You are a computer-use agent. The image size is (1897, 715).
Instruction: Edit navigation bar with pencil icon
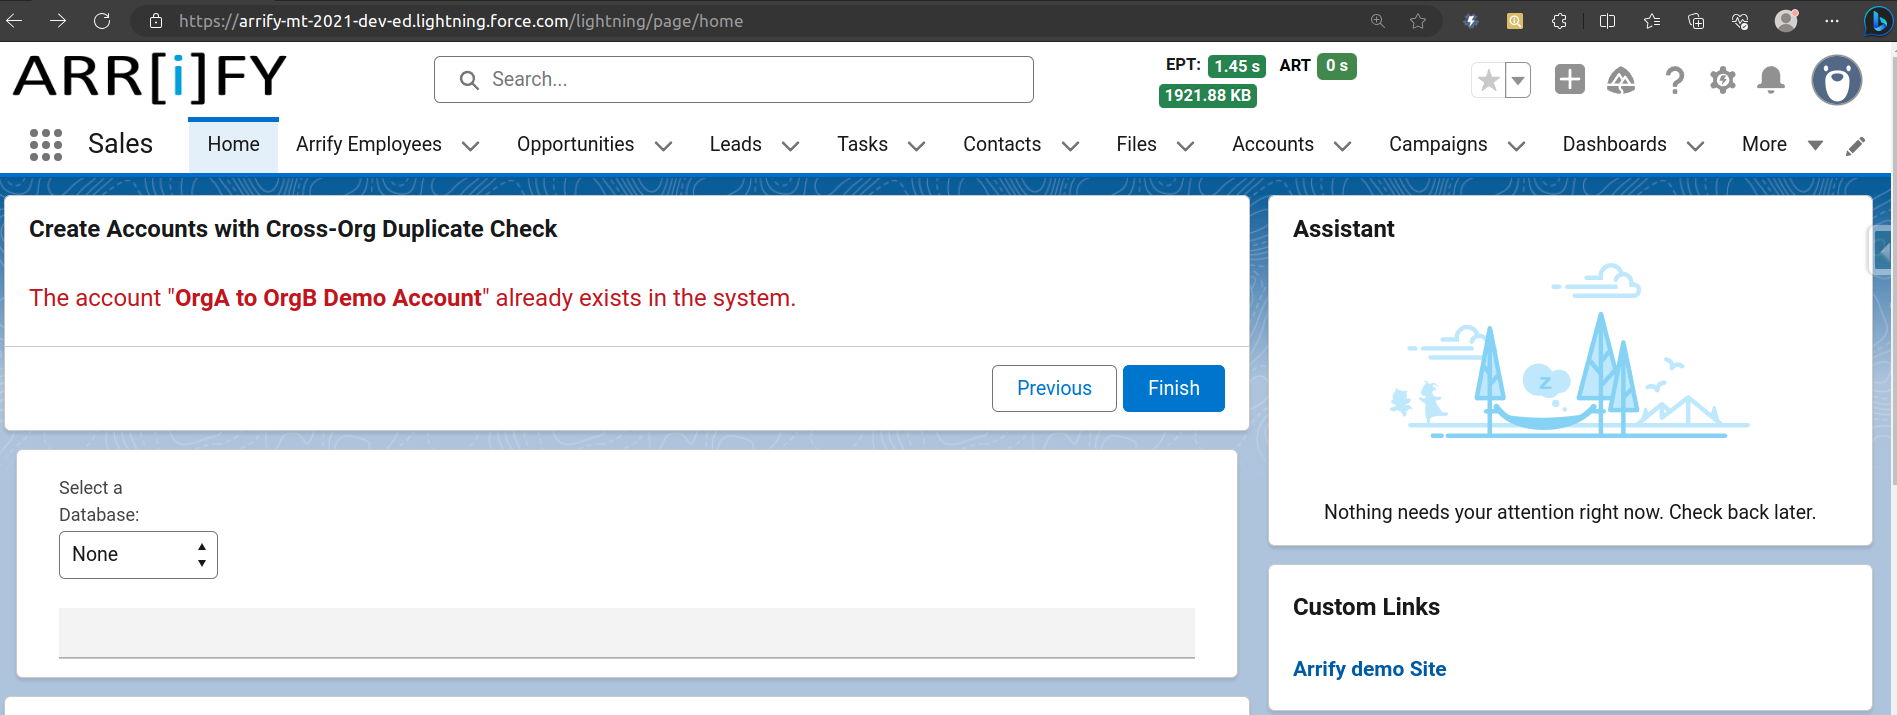[1855, 146]
